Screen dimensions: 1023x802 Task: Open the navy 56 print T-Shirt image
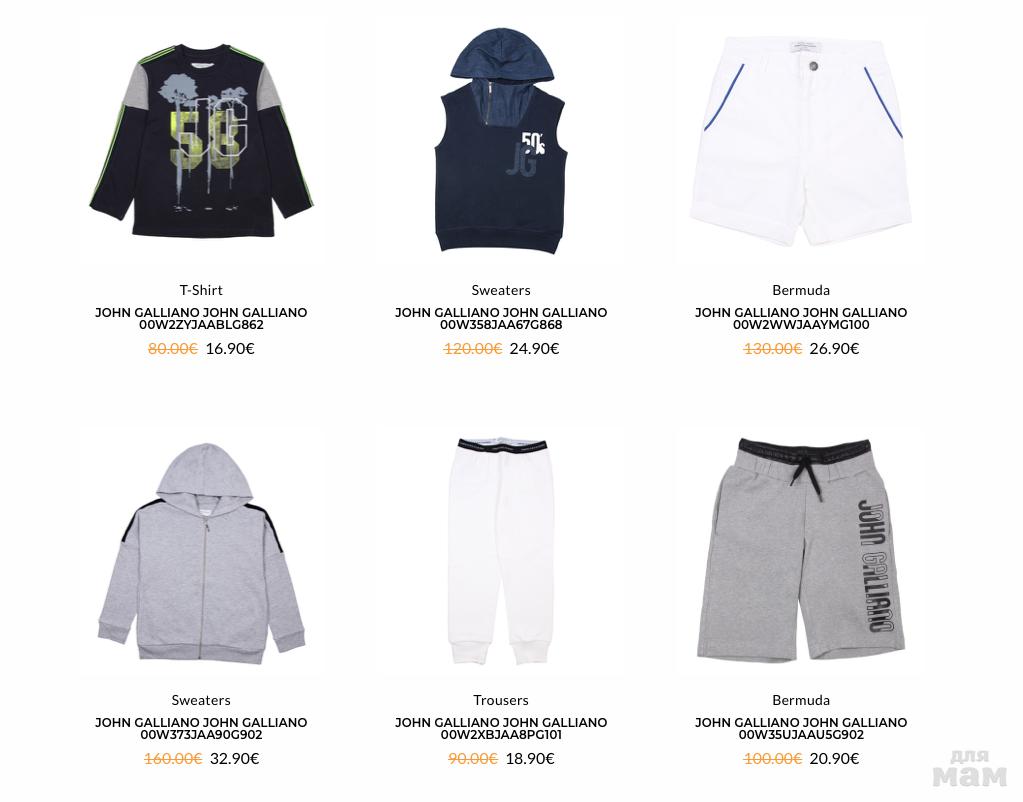coord(201,140)
